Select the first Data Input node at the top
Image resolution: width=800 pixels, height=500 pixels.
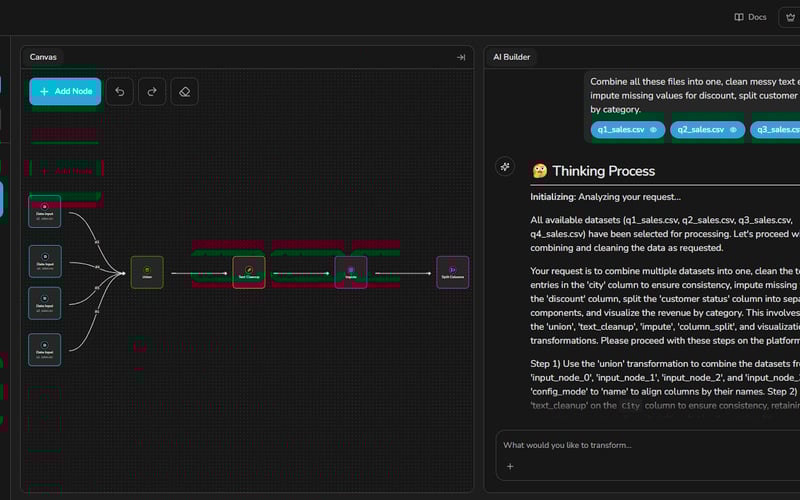[44, 211]
